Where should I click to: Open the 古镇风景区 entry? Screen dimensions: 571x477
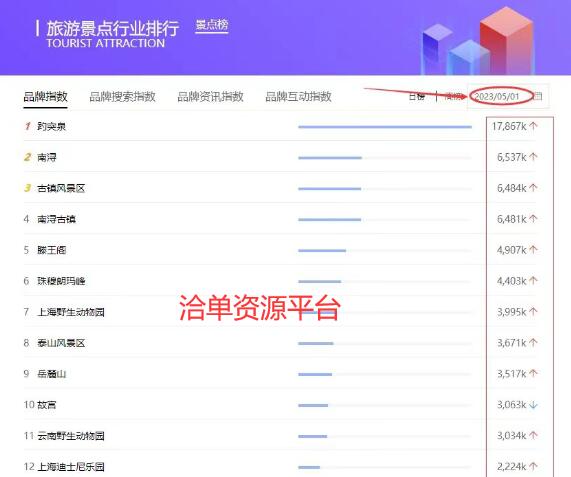tap(61, 188)
